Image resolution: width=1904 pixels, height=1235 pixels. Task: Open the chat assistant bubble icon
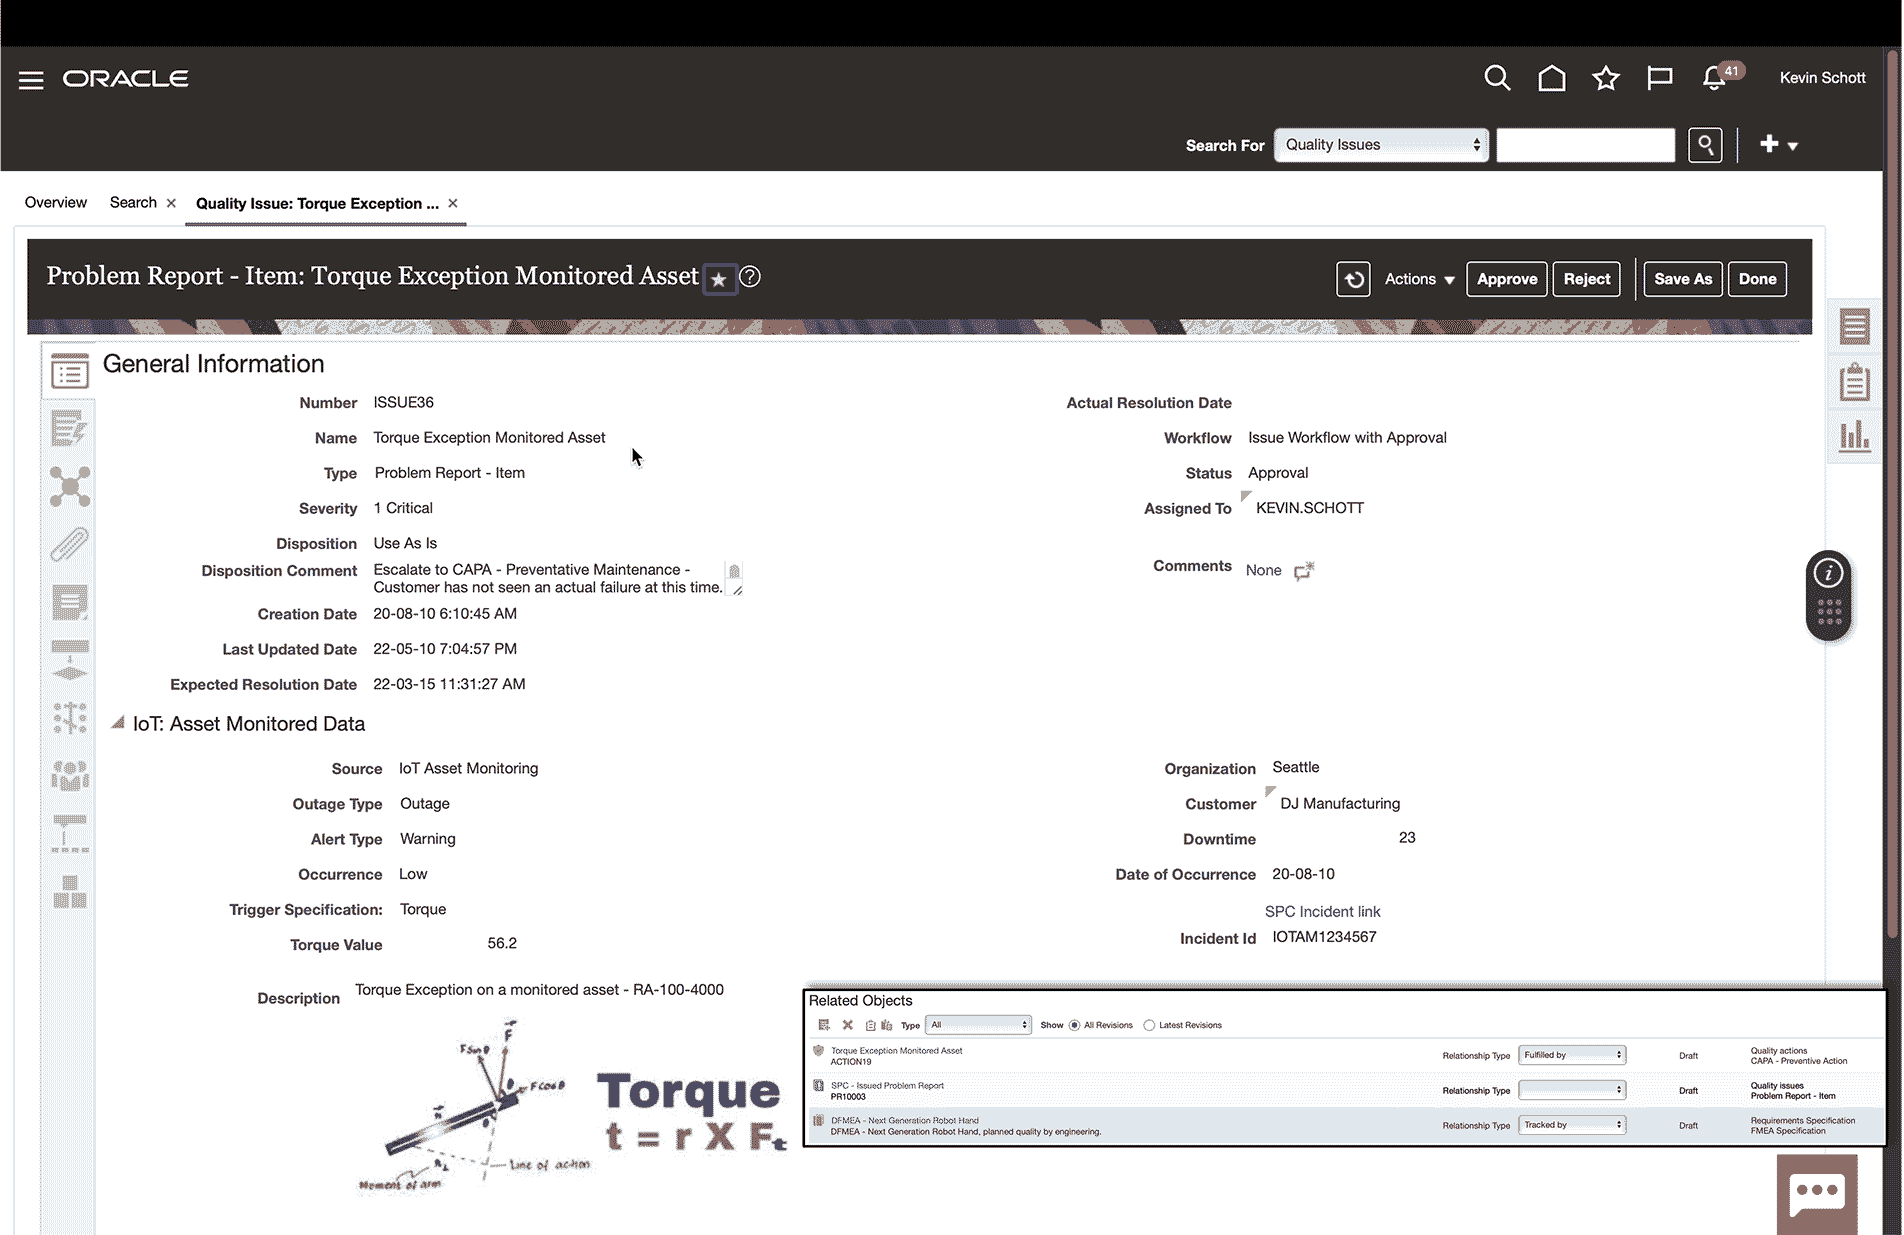(x=1816, y=1193)
